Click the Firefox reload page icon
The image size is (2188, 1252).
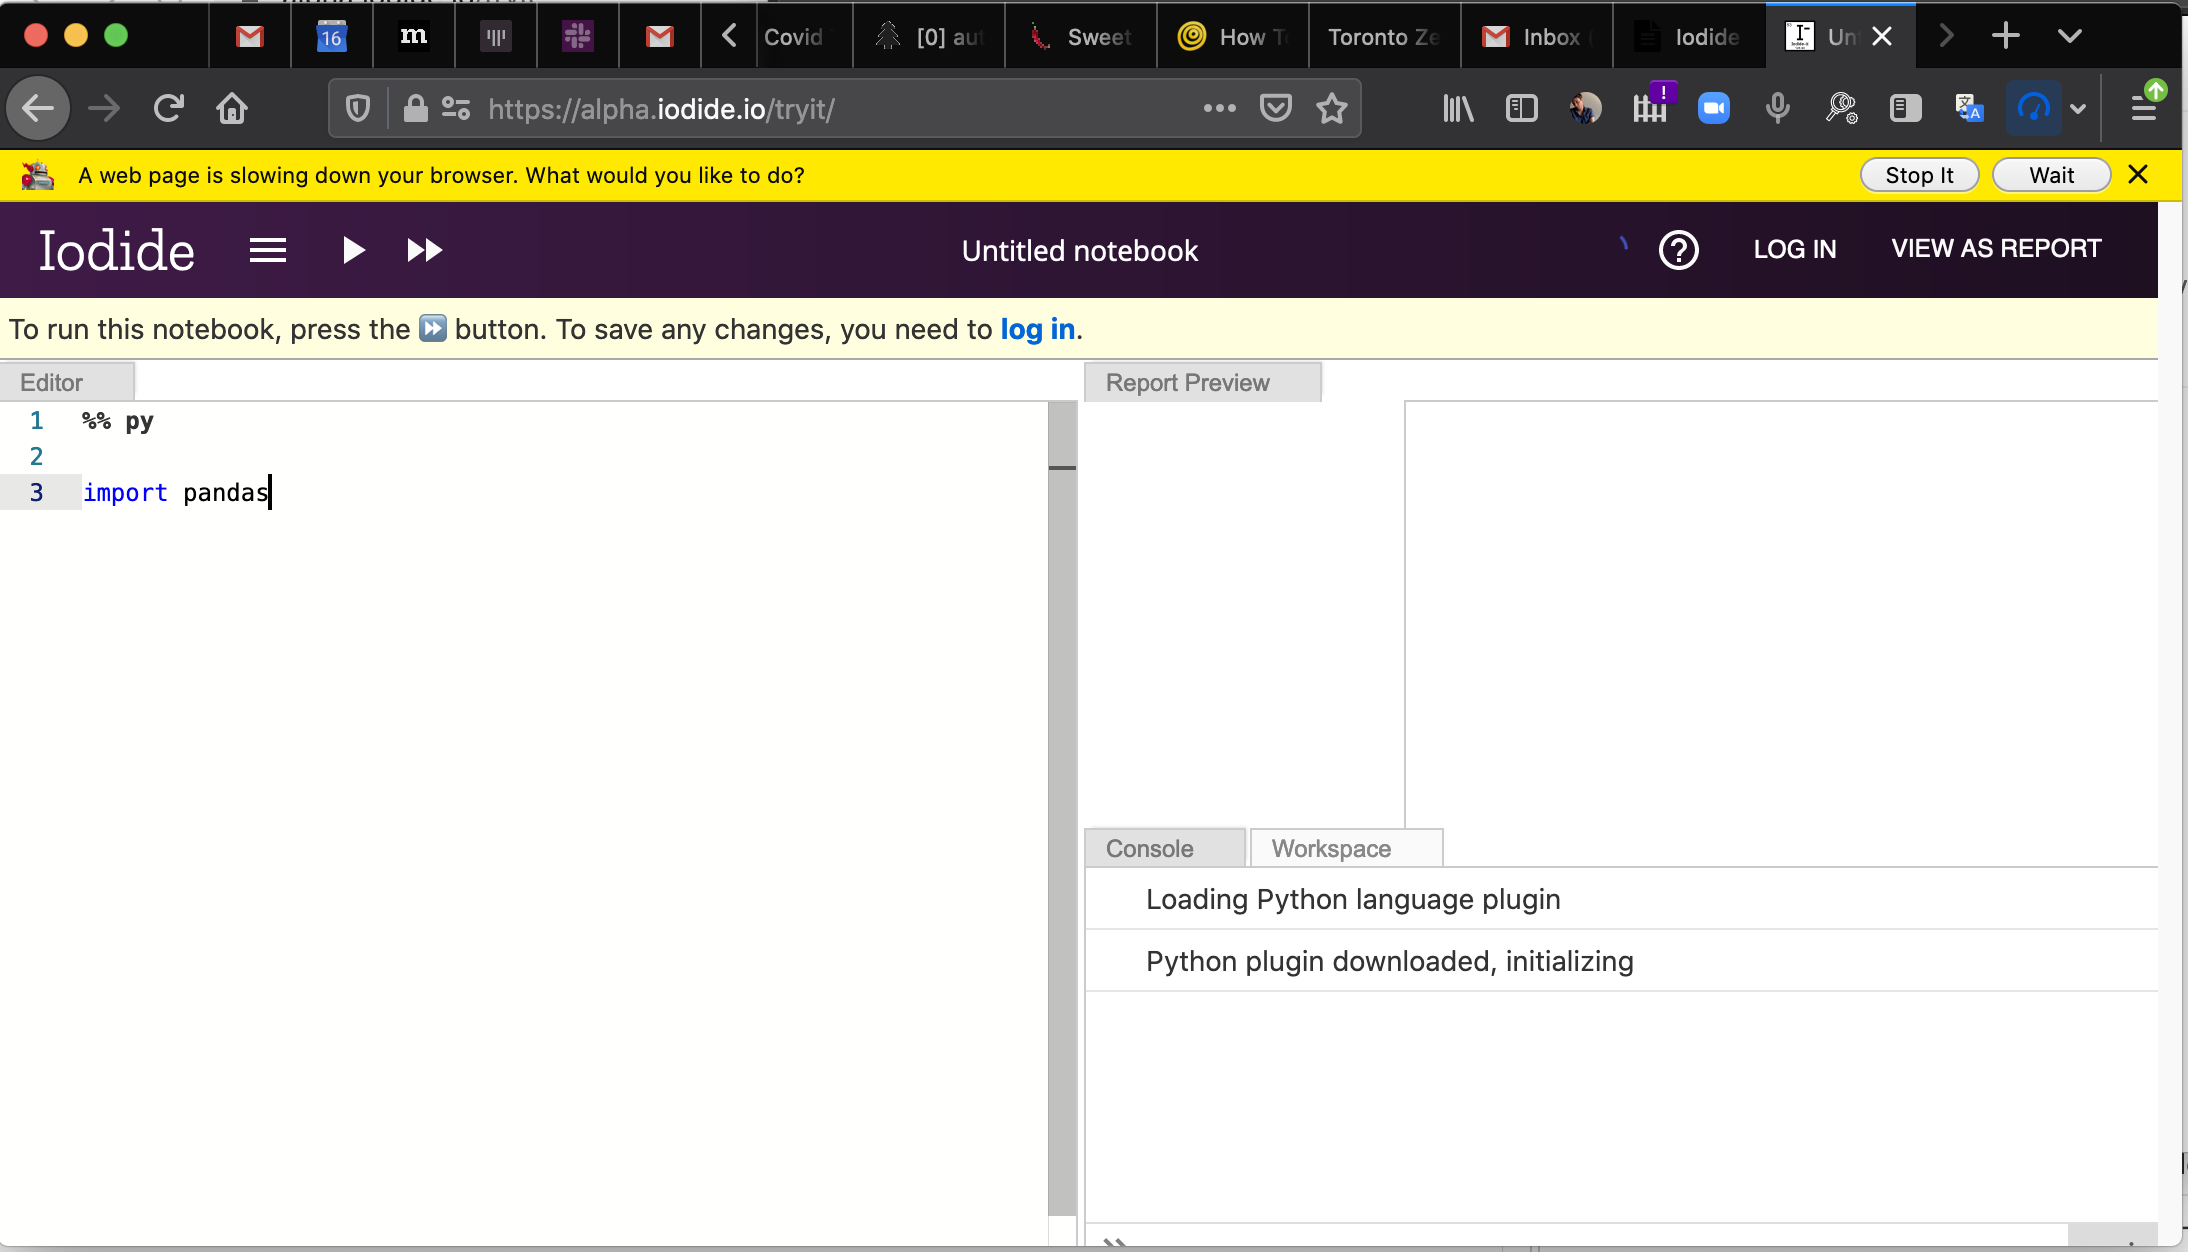169,108
